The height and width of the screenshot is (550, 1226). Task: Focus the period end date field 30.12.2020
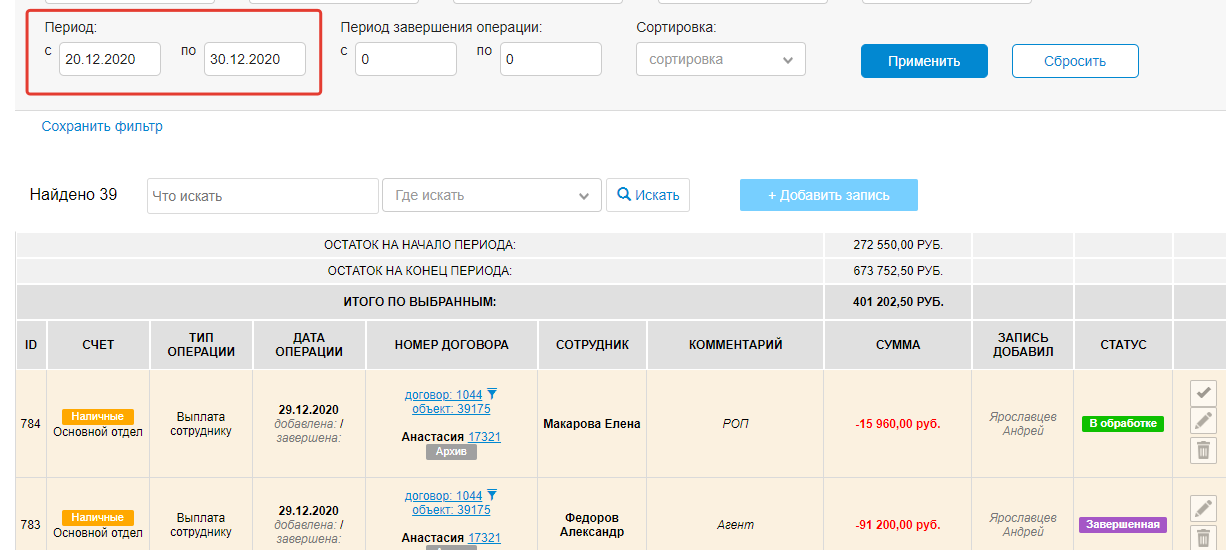(254, 60)
